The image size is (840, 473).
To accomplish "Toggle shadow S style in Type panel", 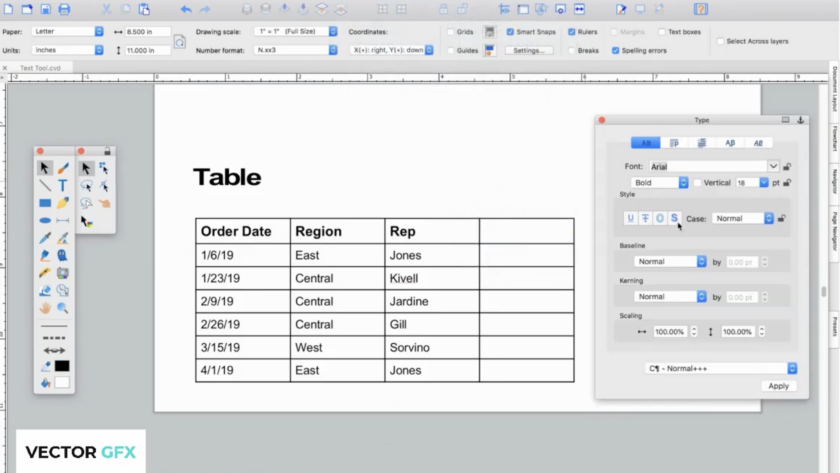I will [x=674, y=218].
